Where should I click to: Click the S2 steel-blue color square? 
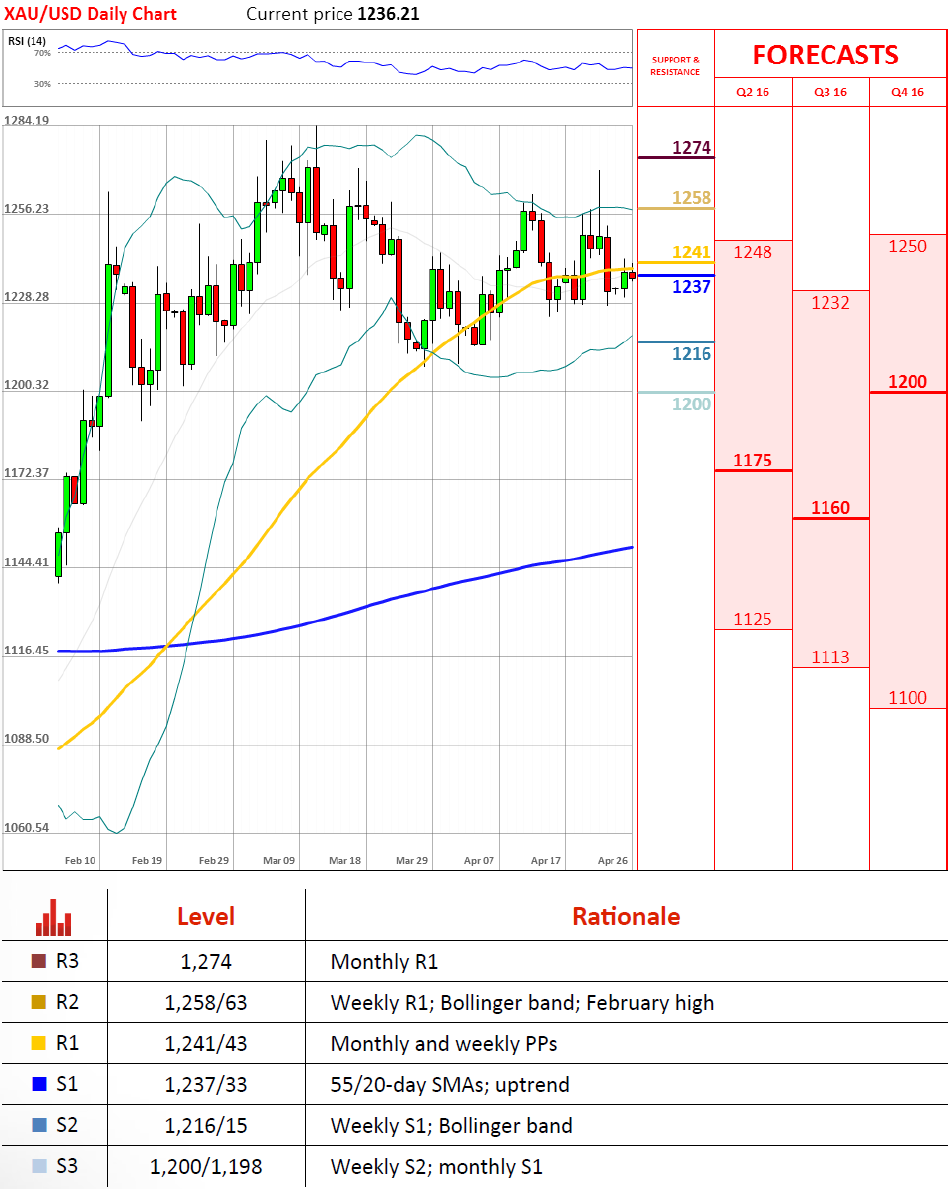pyautogui.click(x=39, y=1125)
